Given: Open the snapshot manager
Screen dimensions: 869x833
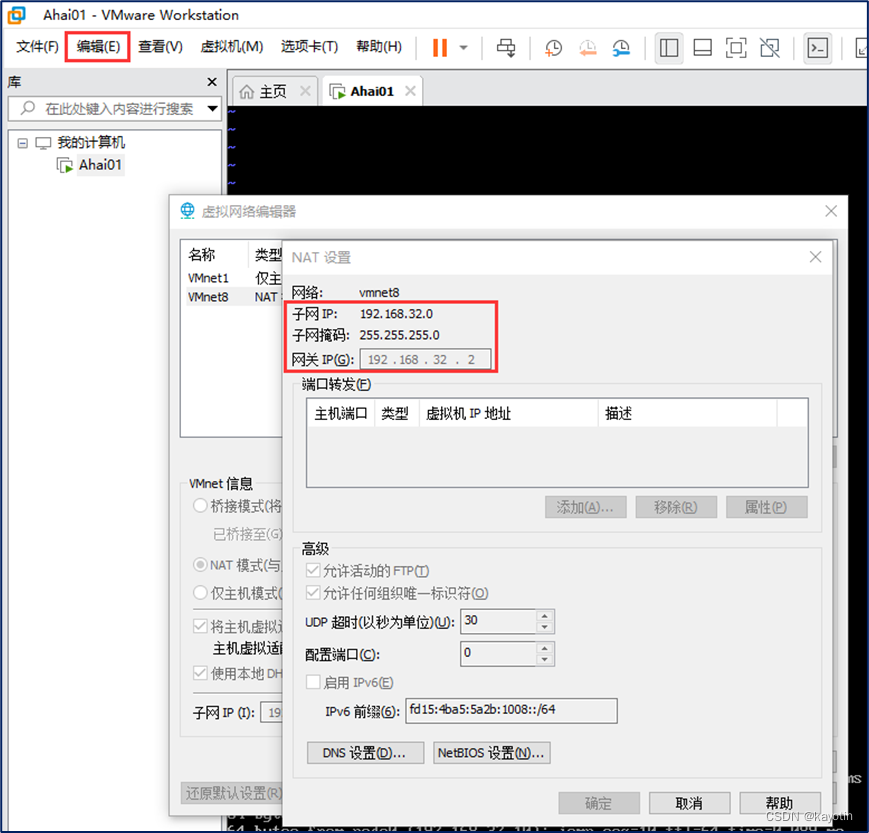Looking at the screenshot, I should (x=621, y=47).
